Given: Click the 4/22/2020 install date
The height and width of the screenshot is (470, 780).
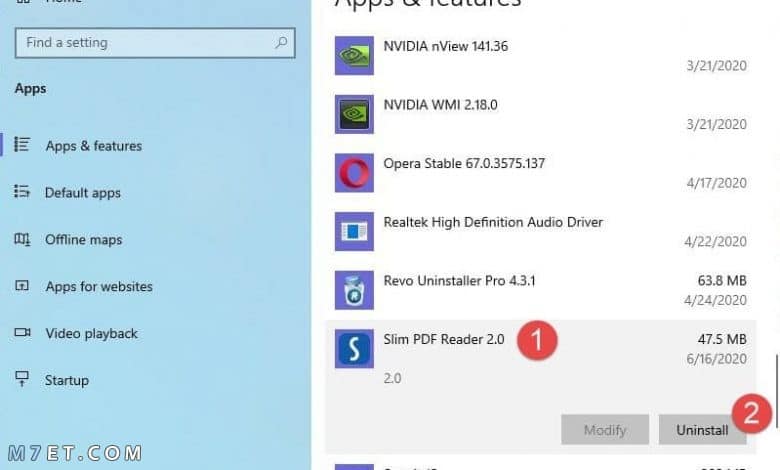Looking at the screenshot, I should [x=715, y=242].
